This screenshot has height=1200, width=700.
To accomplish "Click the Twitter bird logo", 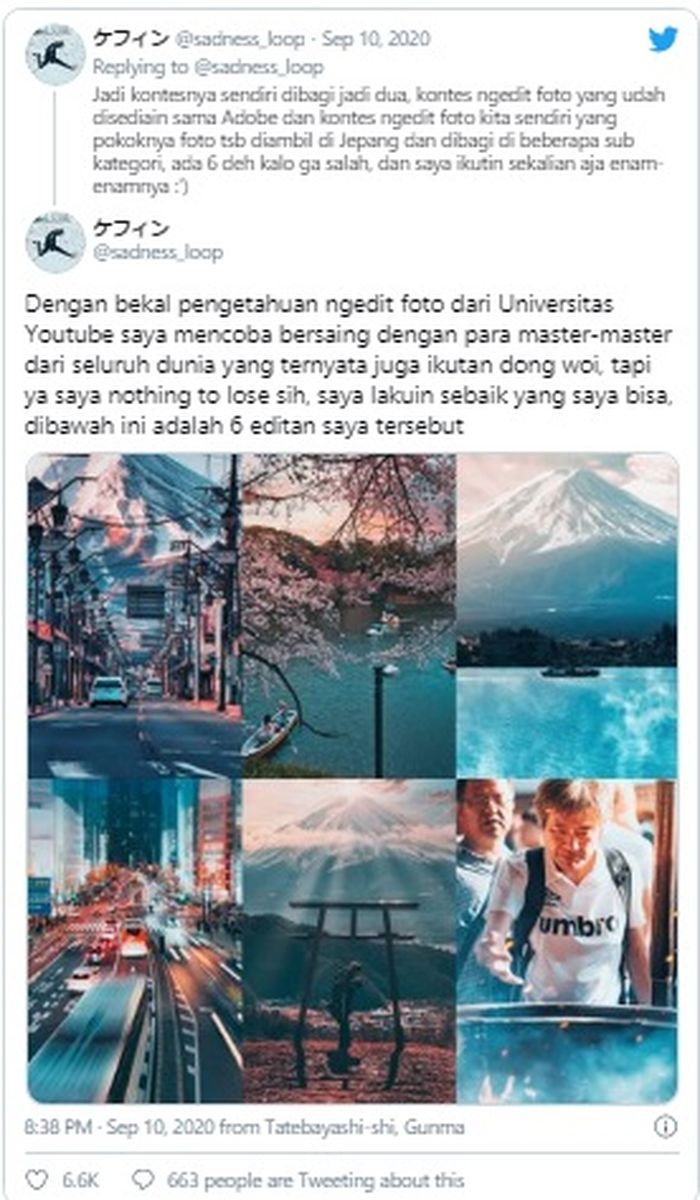I will (x=663, y=39).
